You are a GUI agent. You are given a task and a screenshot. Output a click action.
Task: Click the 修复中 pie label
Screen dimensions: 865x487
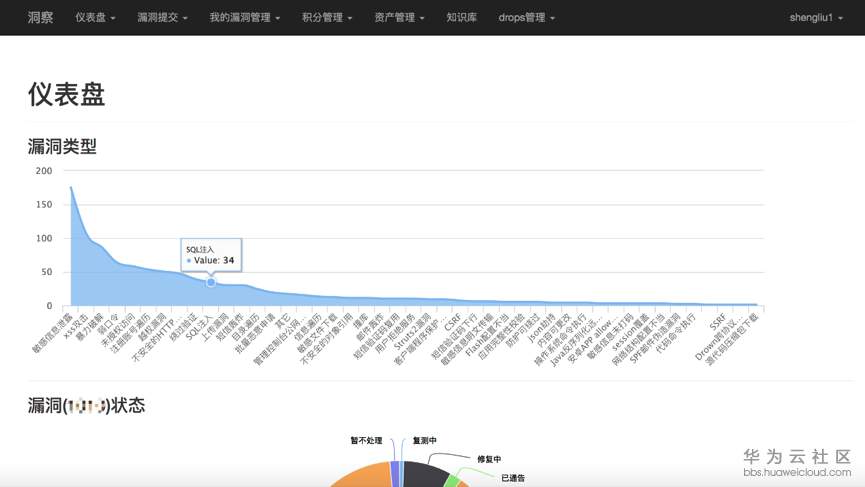point(489,459)
